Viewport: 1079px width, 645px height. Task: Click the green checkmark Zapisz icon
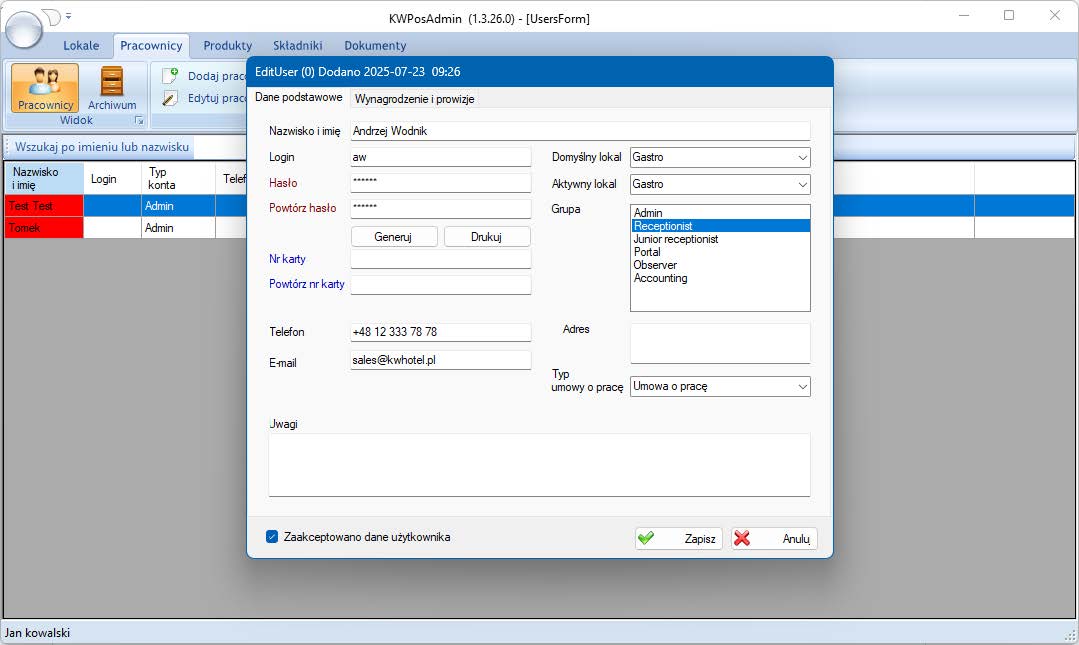click(x=647, y=538)
